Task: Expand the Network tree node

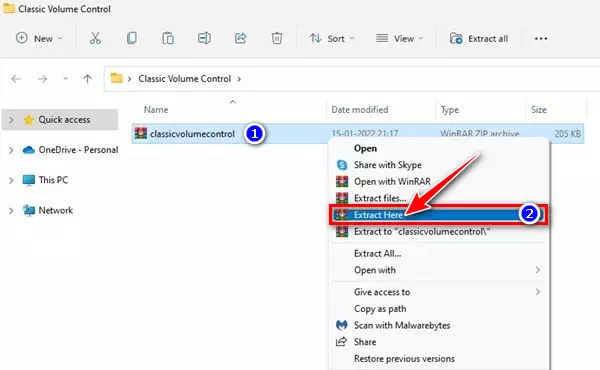Action: (11, 210)
